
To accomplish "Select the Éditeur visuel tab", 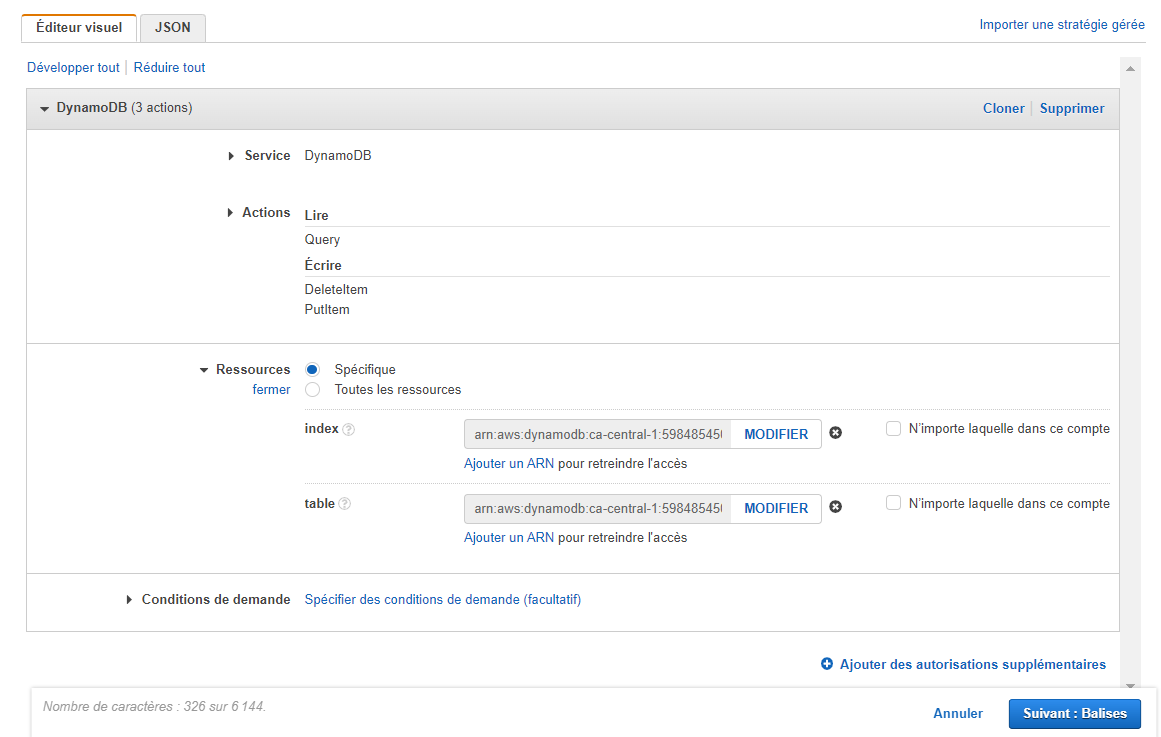I will (x=79, y=28).
